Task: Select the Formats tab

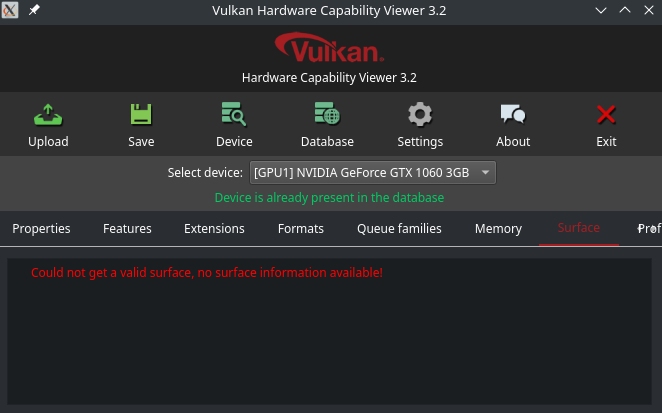Action: pyautogui.click(x=301, y=228)
